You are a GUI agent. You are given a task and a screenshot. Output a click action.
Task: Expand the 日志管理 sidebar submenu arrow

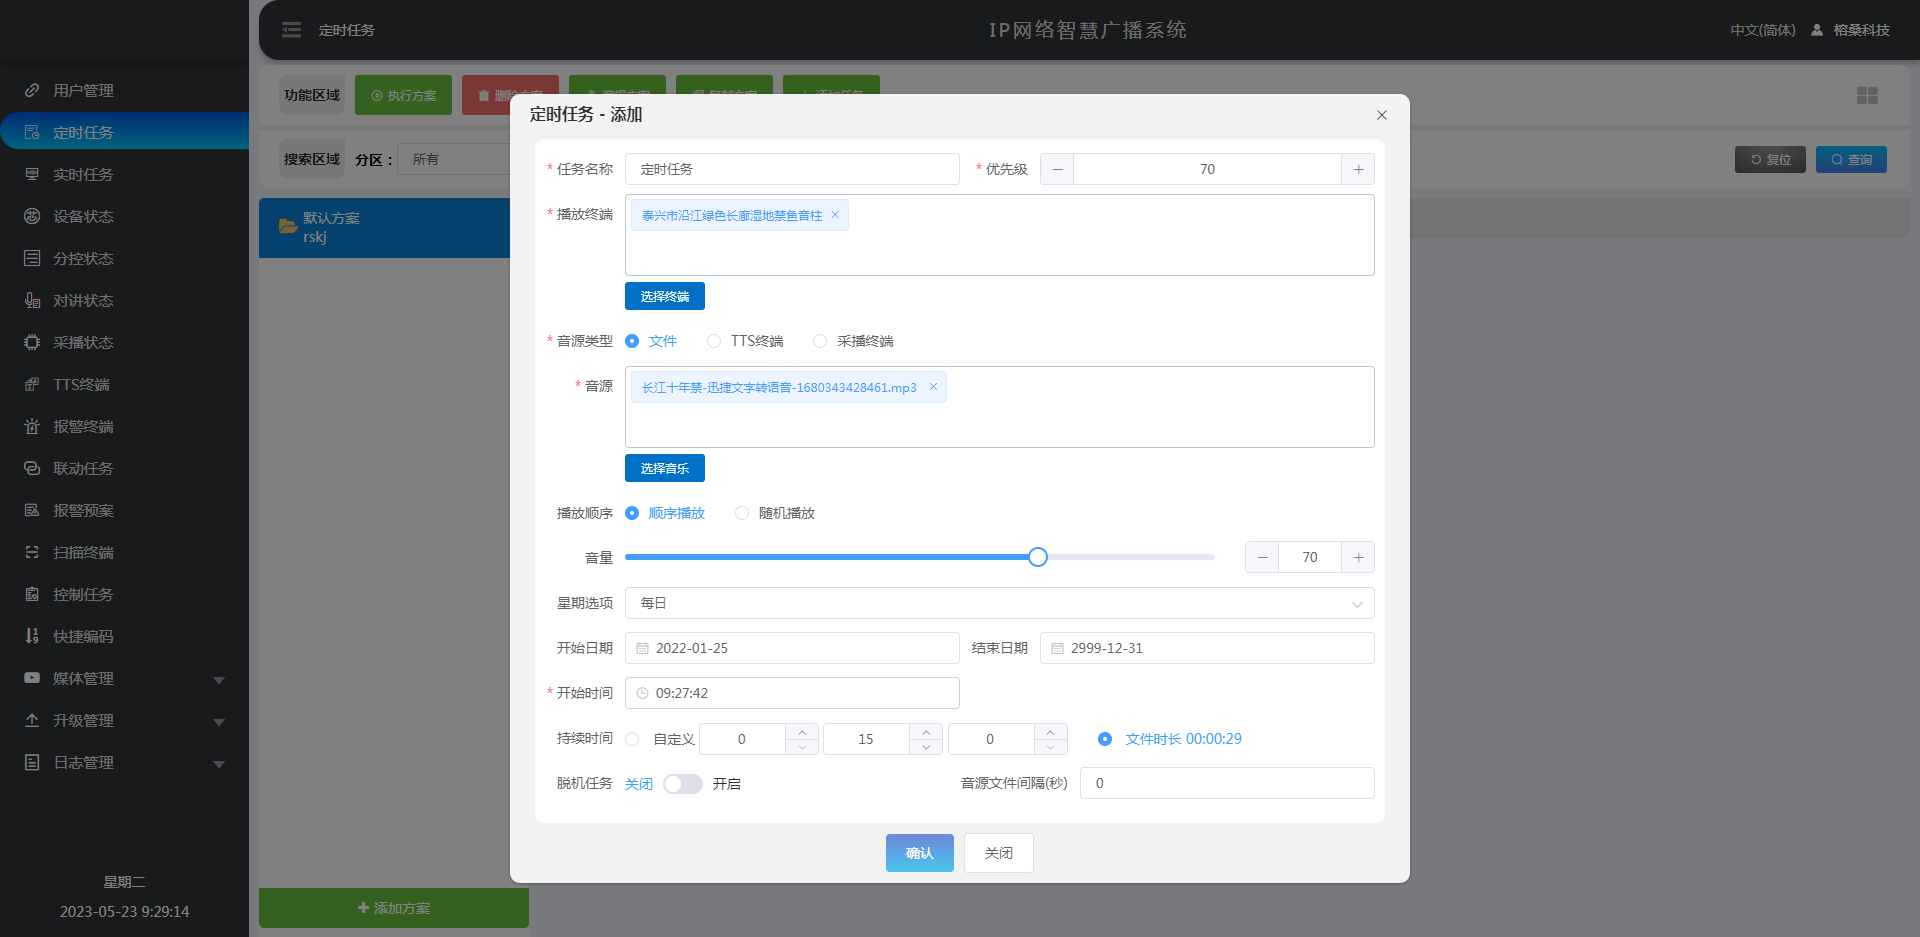coord(219,764)
